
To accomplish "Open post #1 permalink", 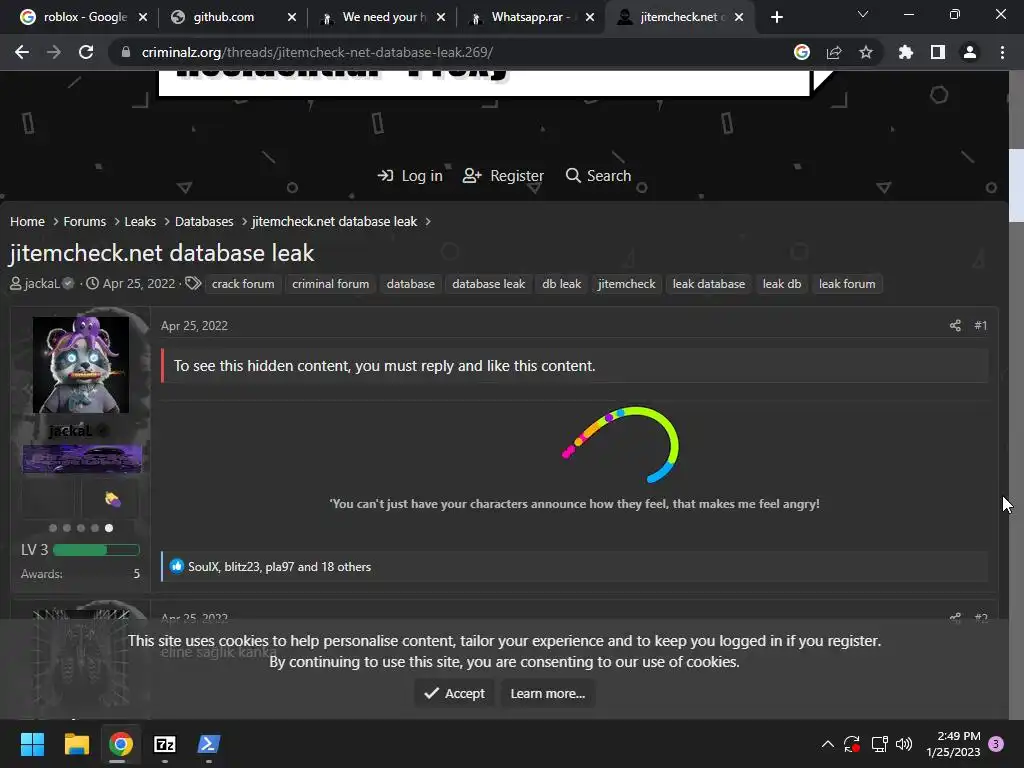I will click(x=981, y=325).
